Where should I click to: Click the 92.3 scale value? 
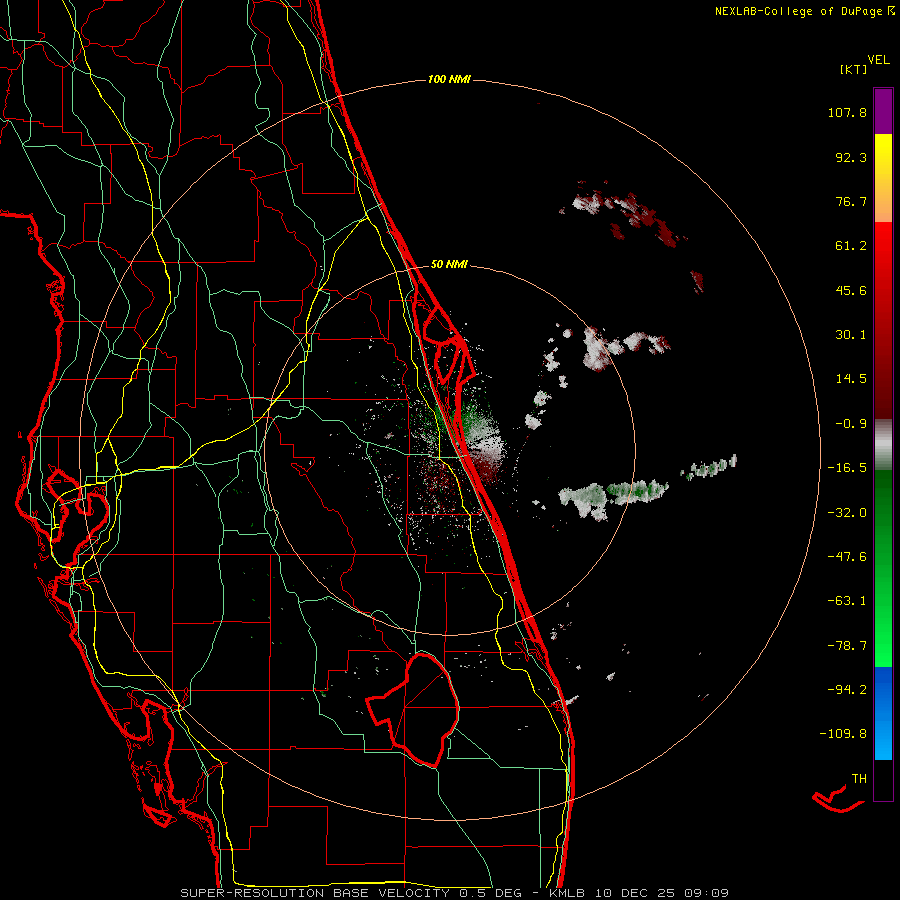coord(851,157)
